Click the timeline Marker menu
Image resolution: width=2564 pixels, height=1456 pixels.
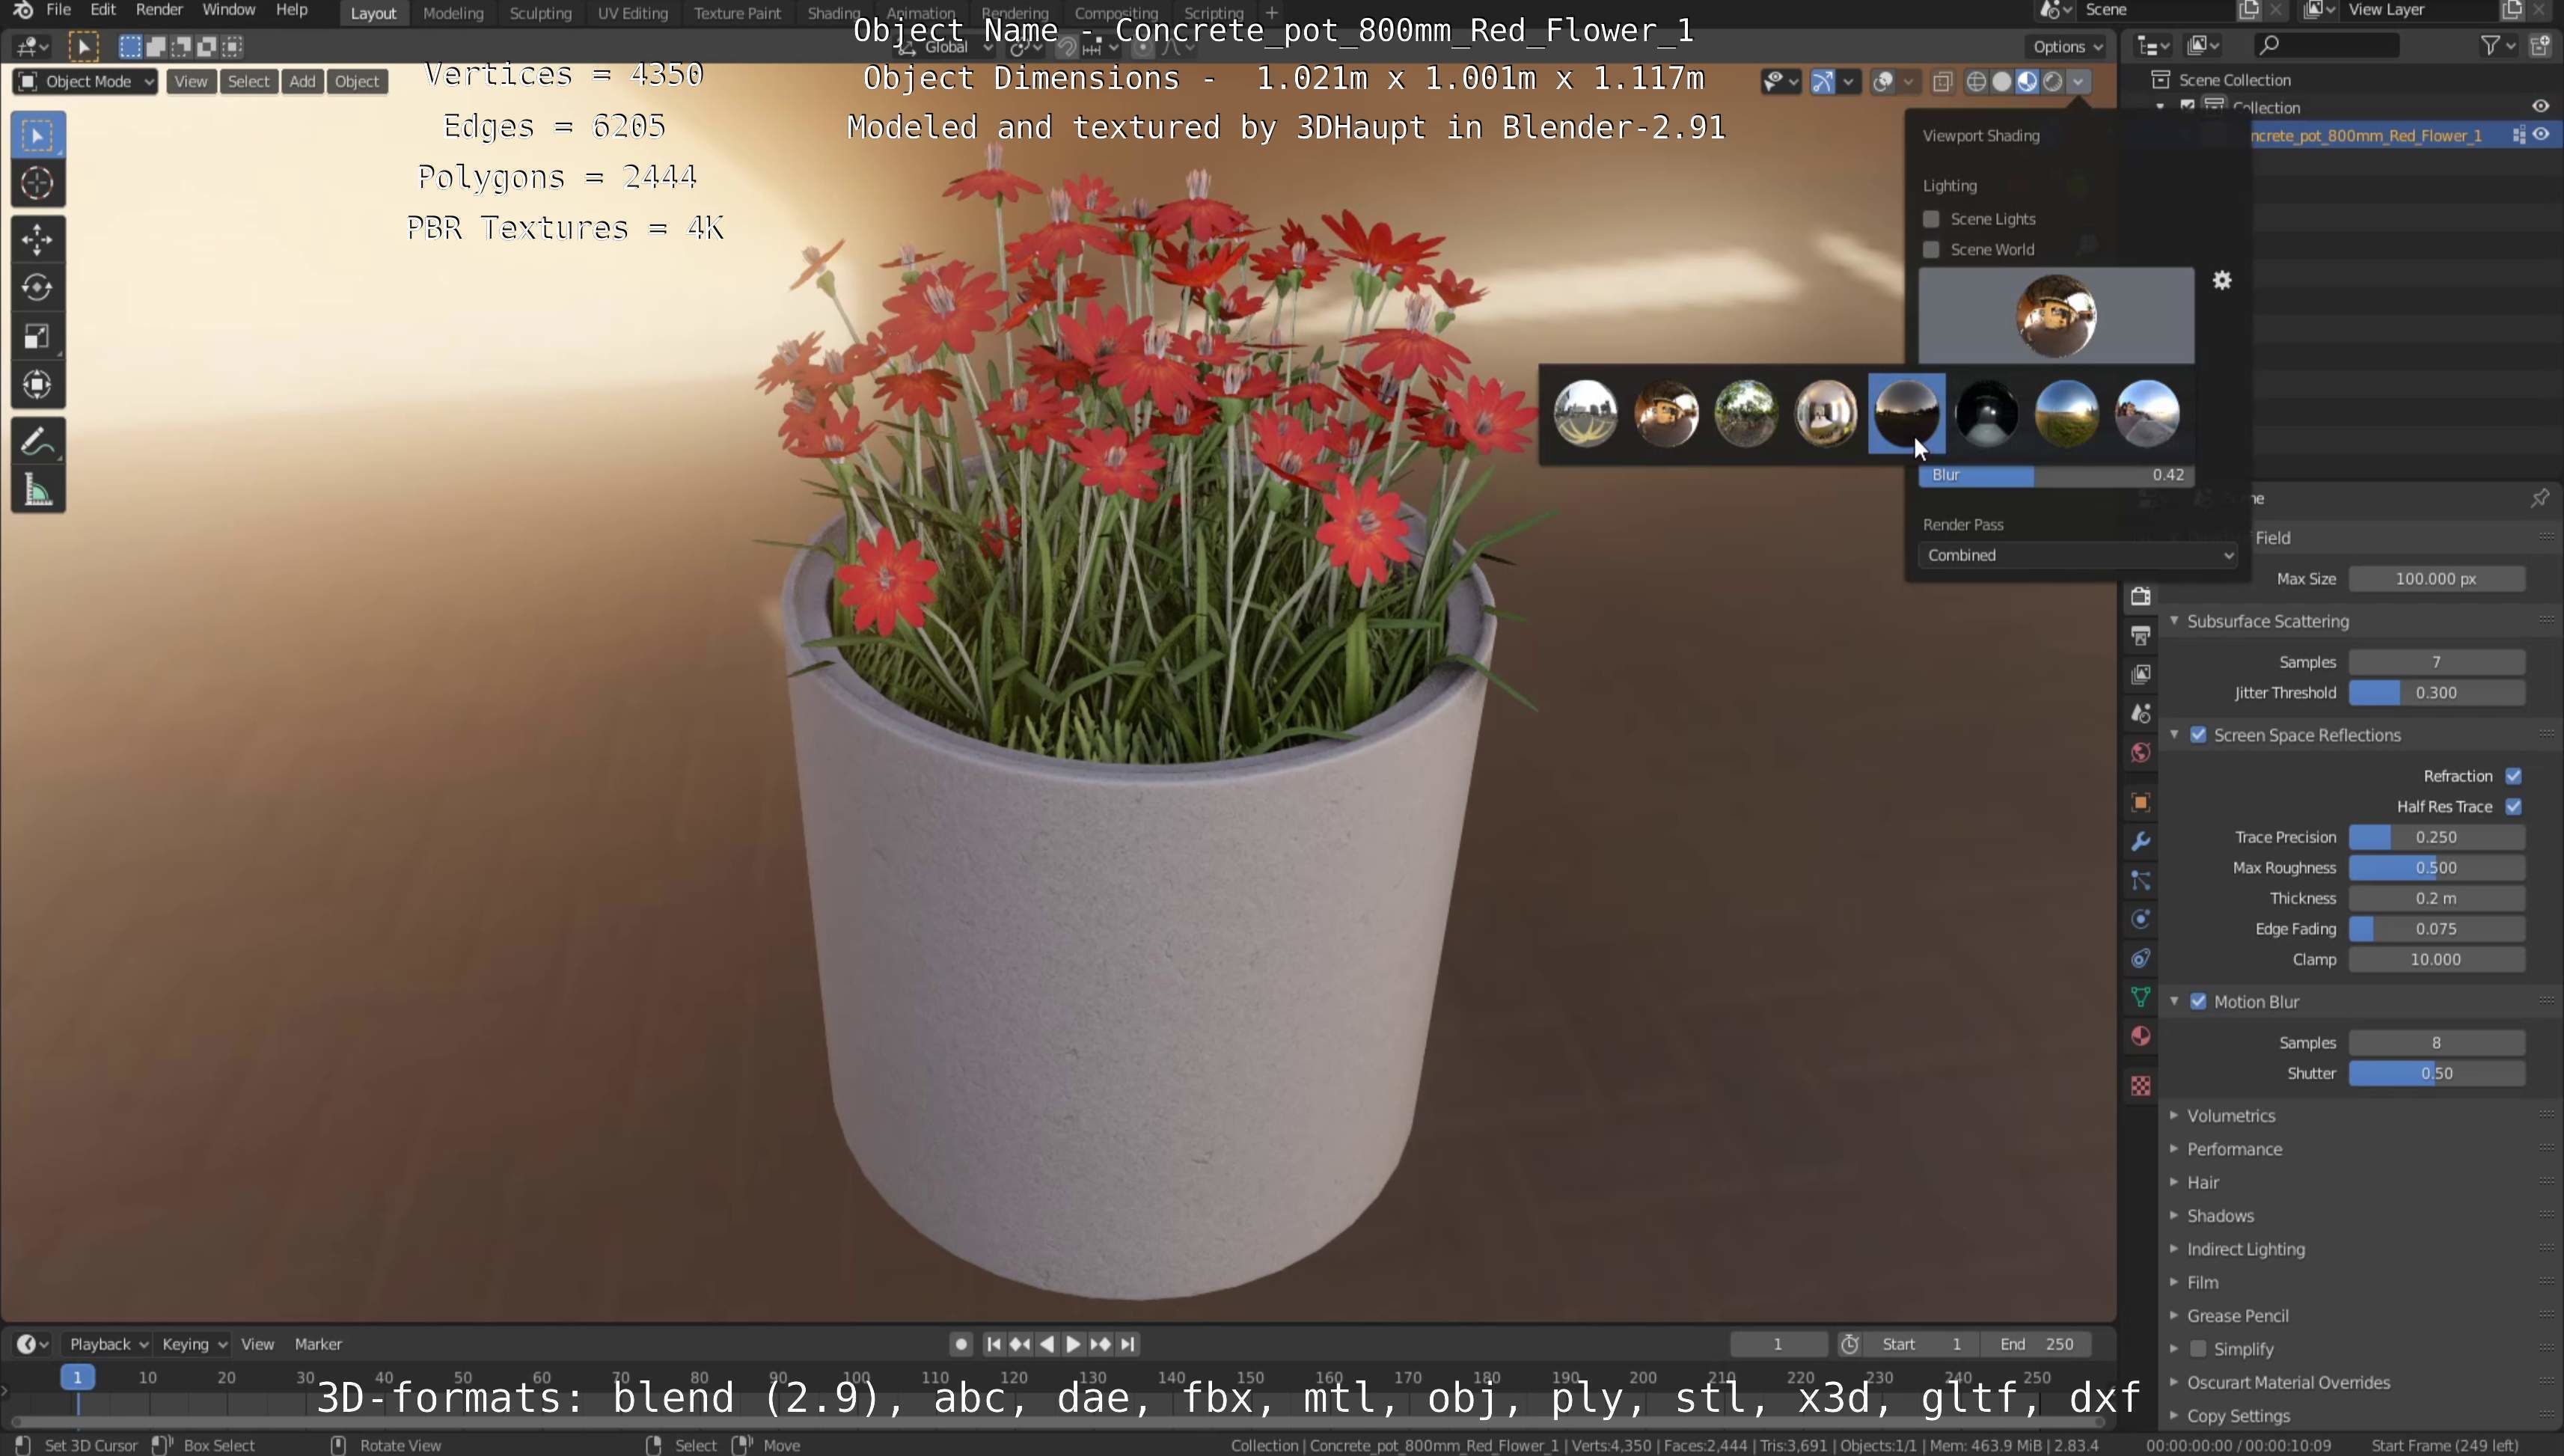pos(318,1344)
